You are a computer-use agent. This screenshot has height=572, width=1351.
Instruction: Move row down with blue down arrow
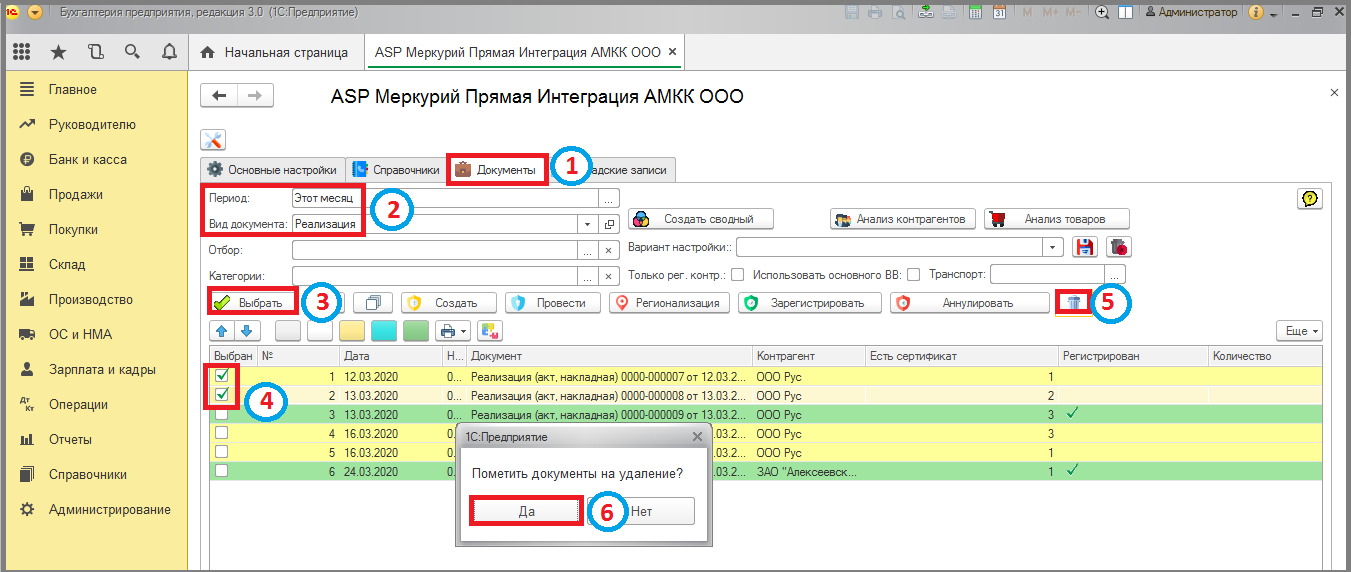[x=248, y=330]
